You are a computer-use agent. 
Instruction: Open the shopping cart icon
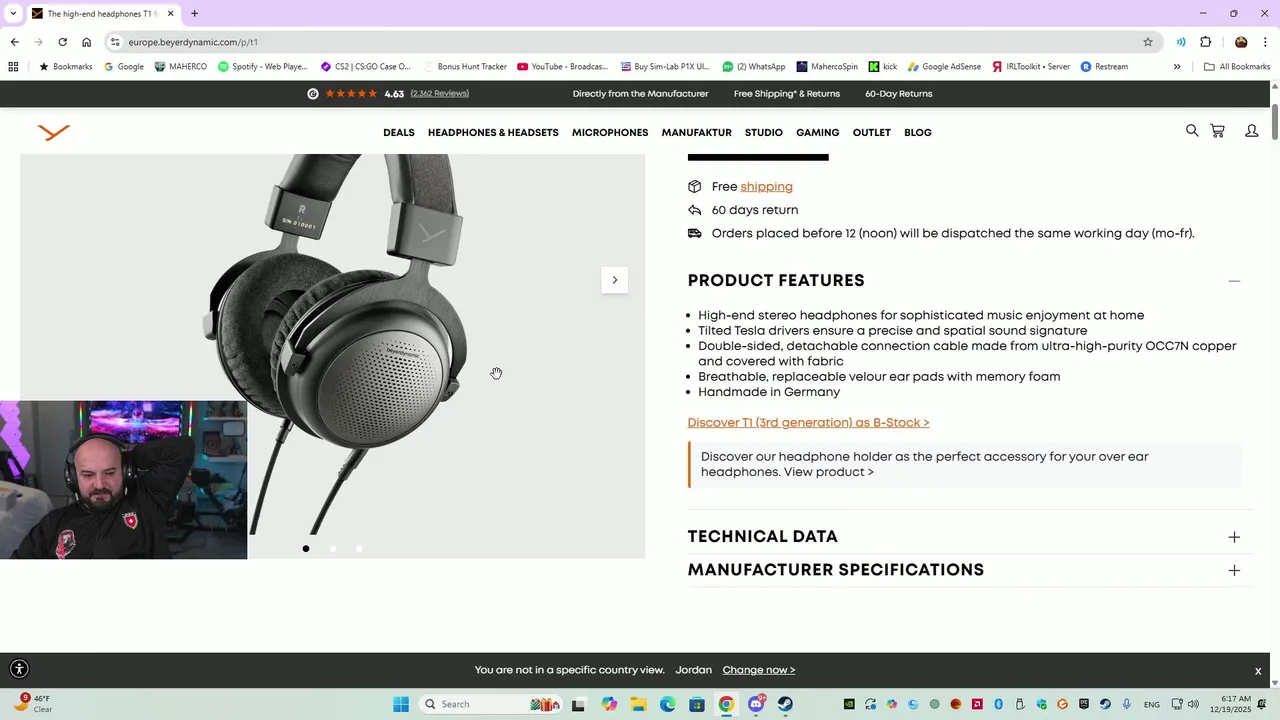[x=1217, y=131]
